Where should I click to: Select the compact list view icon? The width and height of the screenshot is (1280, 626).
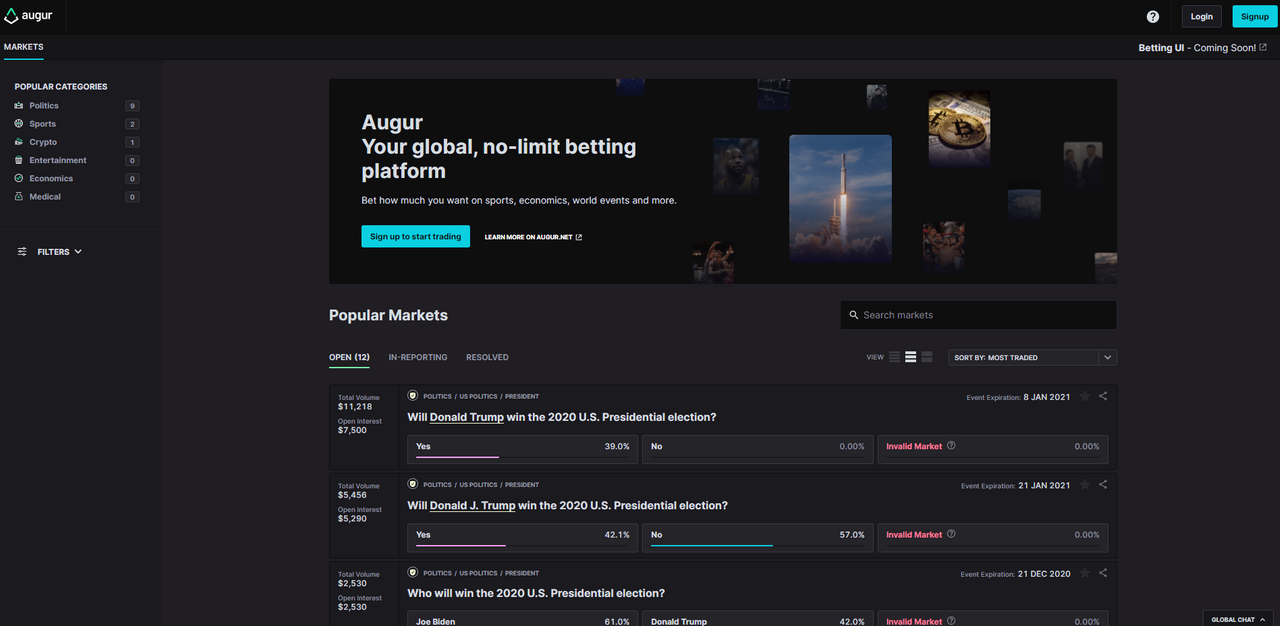[894, 357]
